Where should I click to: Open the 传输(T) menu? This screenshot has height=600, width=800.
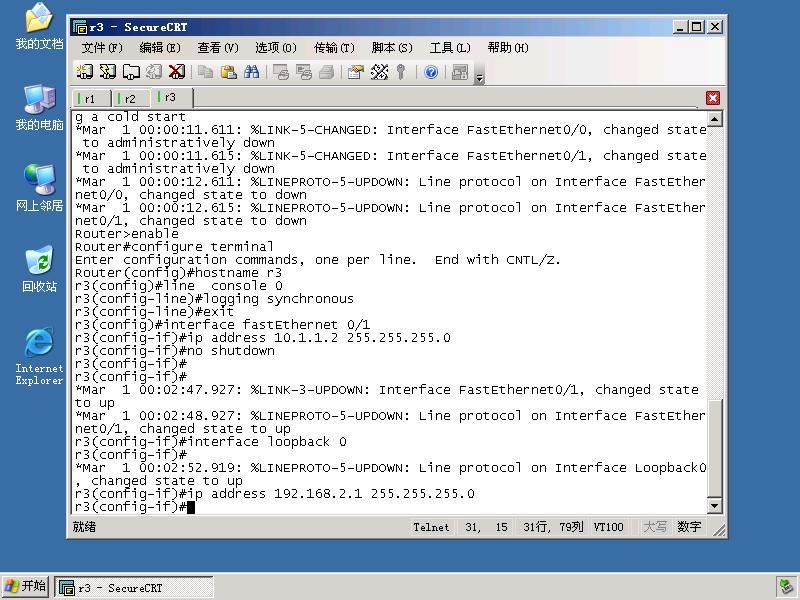pos(334,48)
